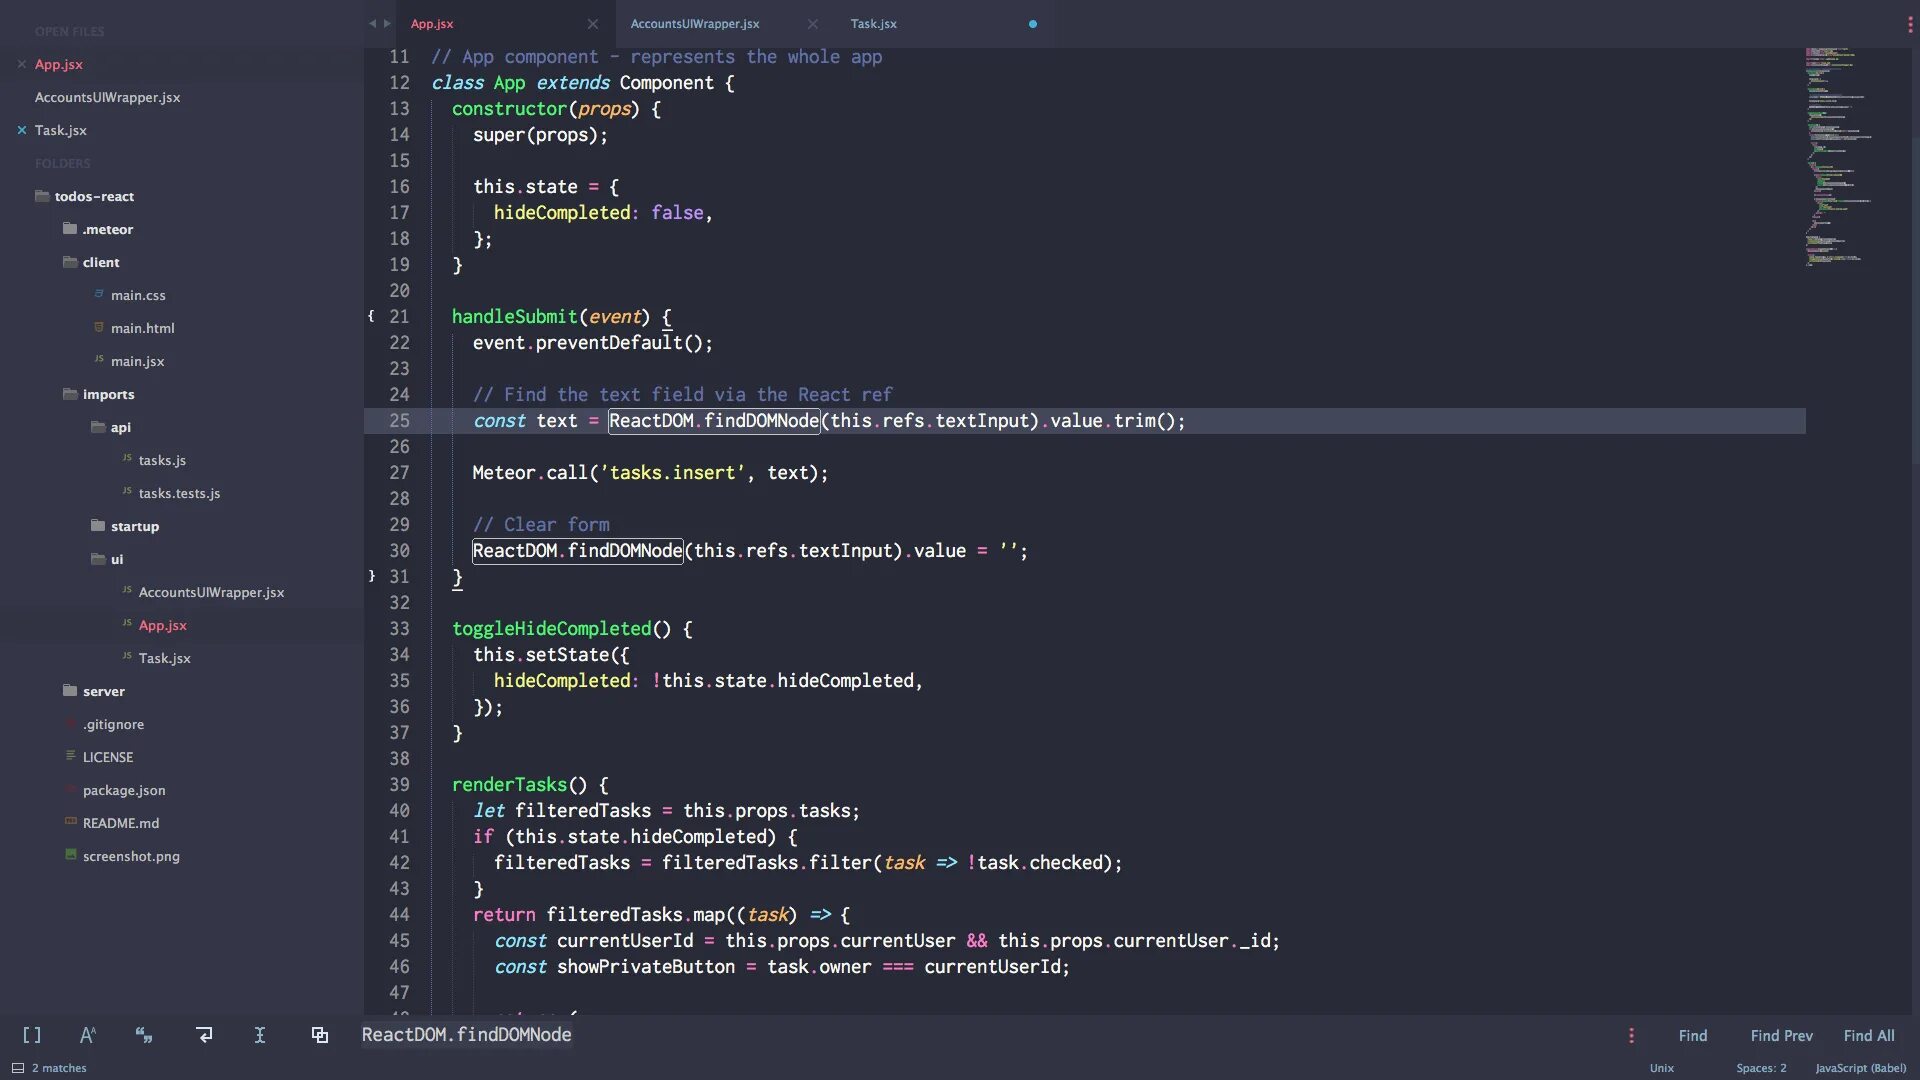Screen dimensions: 1920x1080
Task: Select the AccountsUIWrapper.jsx tab
Action: [695, 24]
